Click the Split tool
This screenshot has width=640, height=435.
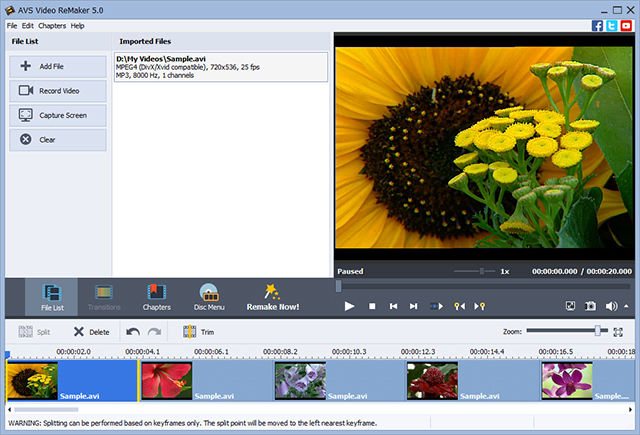click(34, 332)
